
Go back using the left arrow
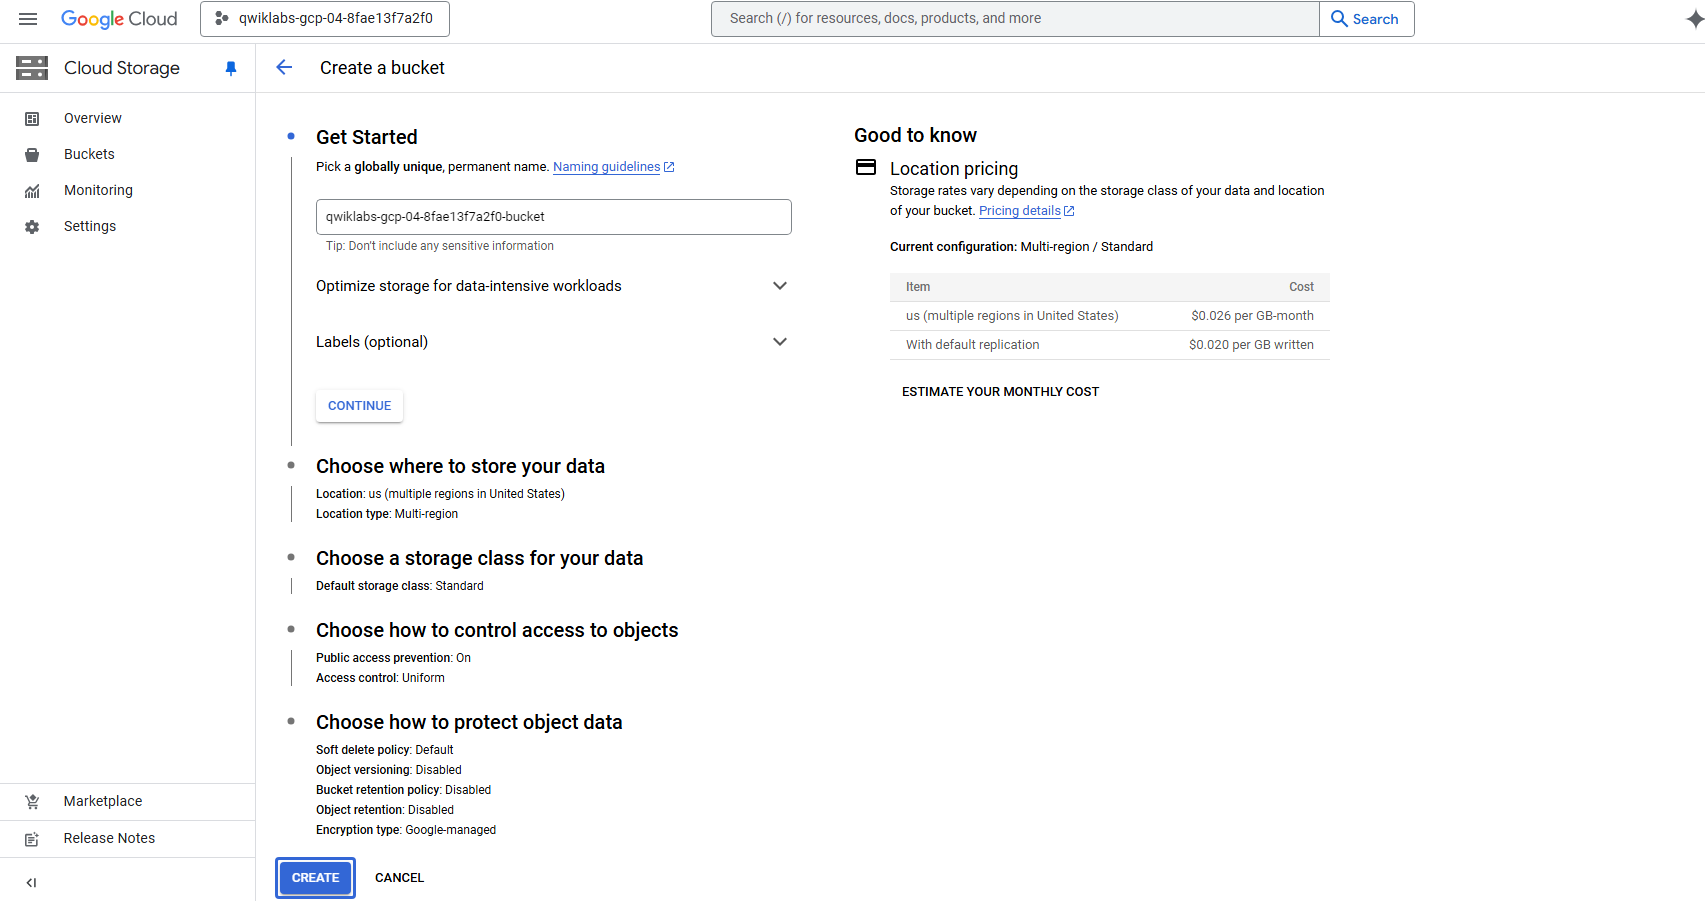click(x=284, y=67)
